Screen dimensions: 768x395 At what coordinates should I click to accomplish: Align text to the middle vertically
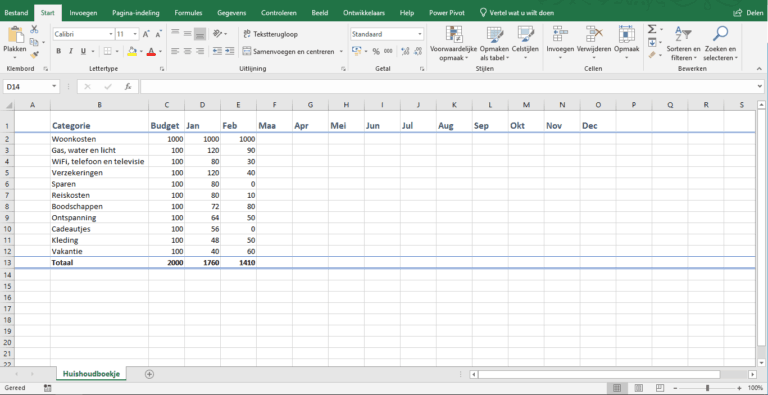tap(187, 34)
